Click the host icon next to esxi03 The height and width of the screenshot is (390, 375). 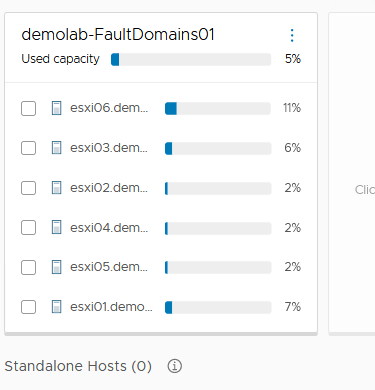tap(56, 148)
